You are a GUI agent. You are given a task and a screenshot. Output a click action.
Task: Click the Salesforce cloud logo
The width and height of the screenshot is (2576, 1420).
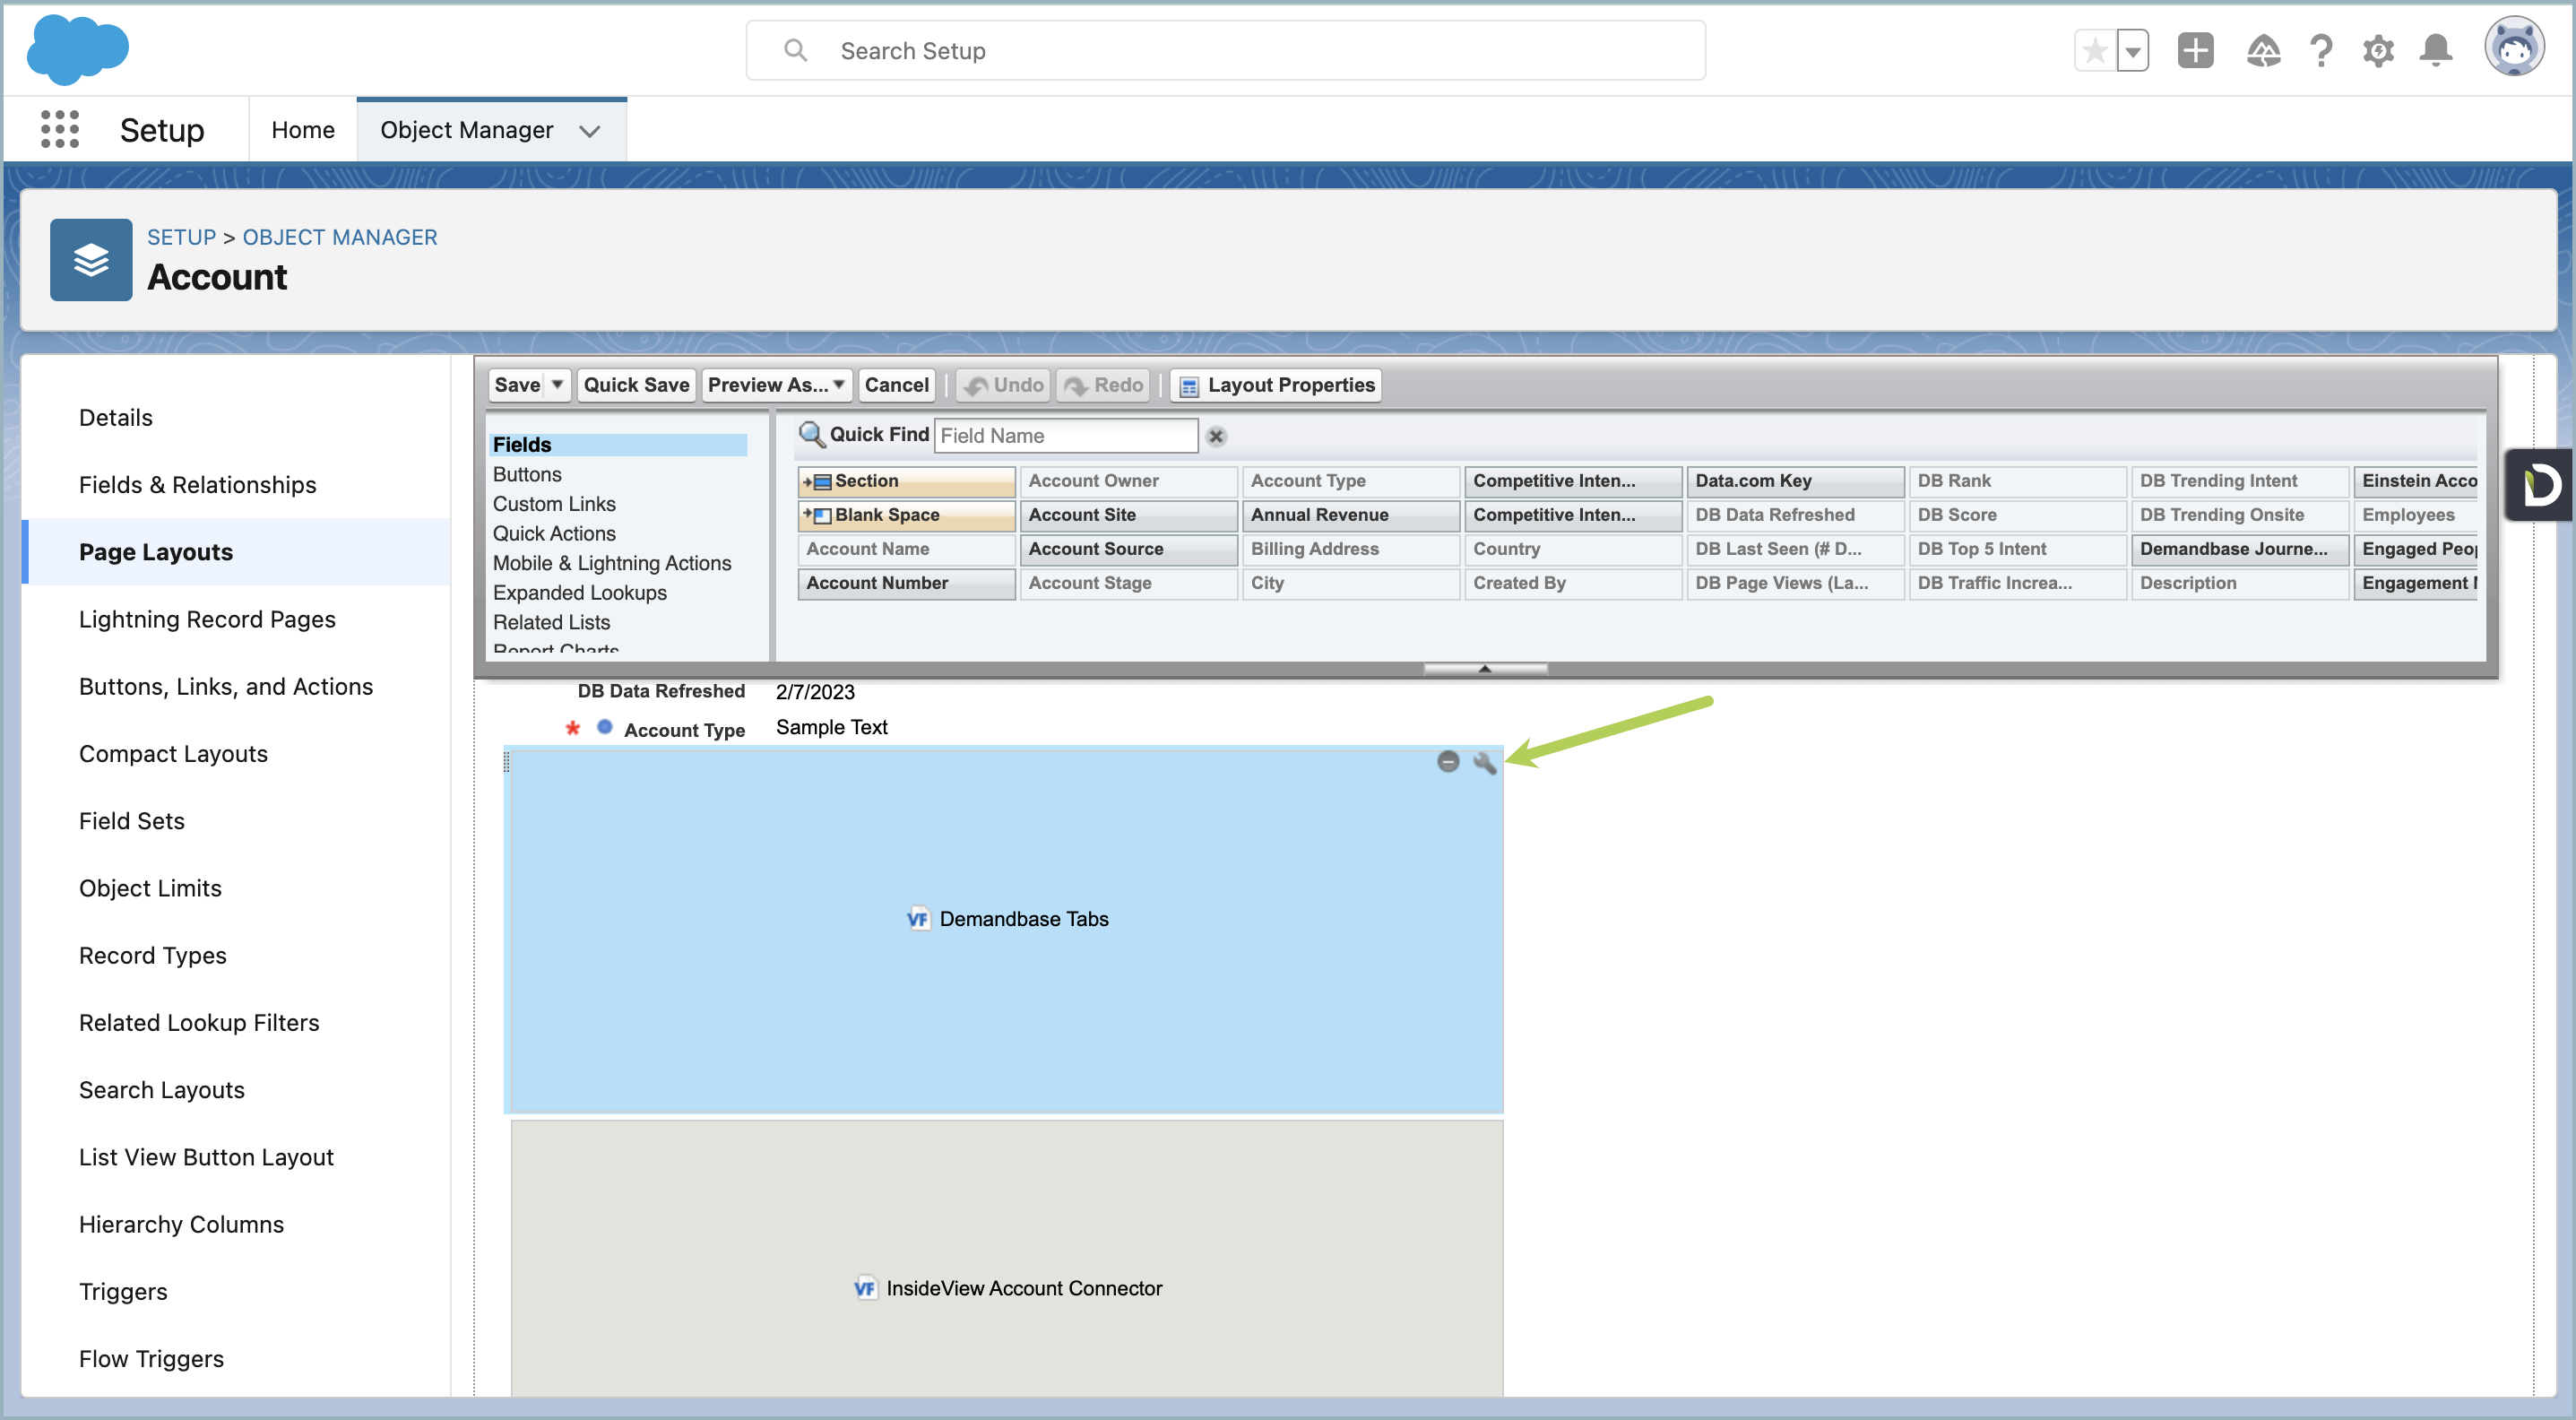click(x=78, y=50)
